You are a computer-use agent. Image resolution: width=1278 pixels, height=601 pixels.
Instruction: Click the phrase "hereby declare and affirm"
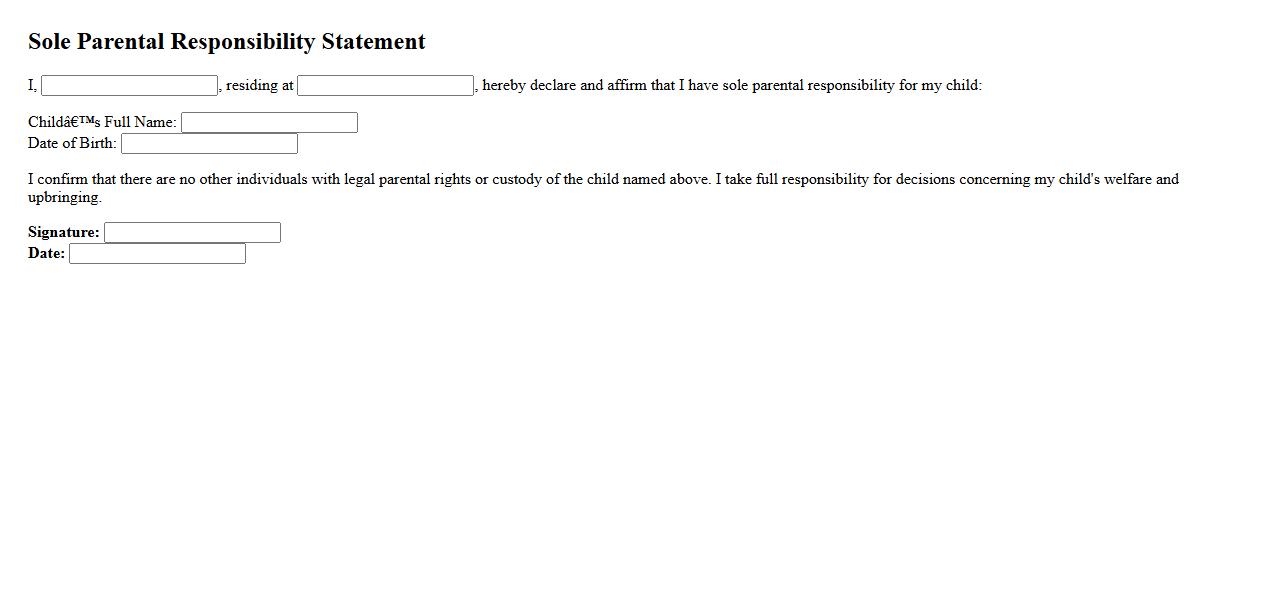click(x=564, y=86)
